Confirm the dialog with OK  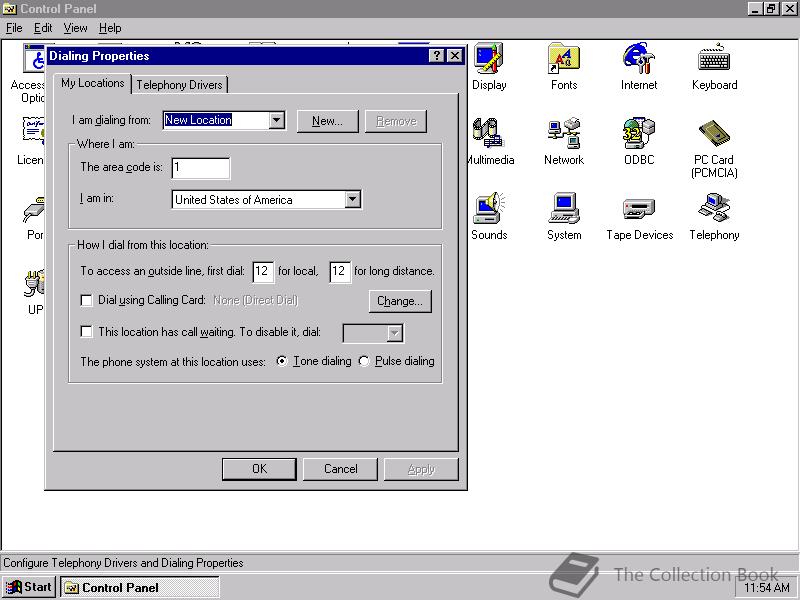coord(259,469)
